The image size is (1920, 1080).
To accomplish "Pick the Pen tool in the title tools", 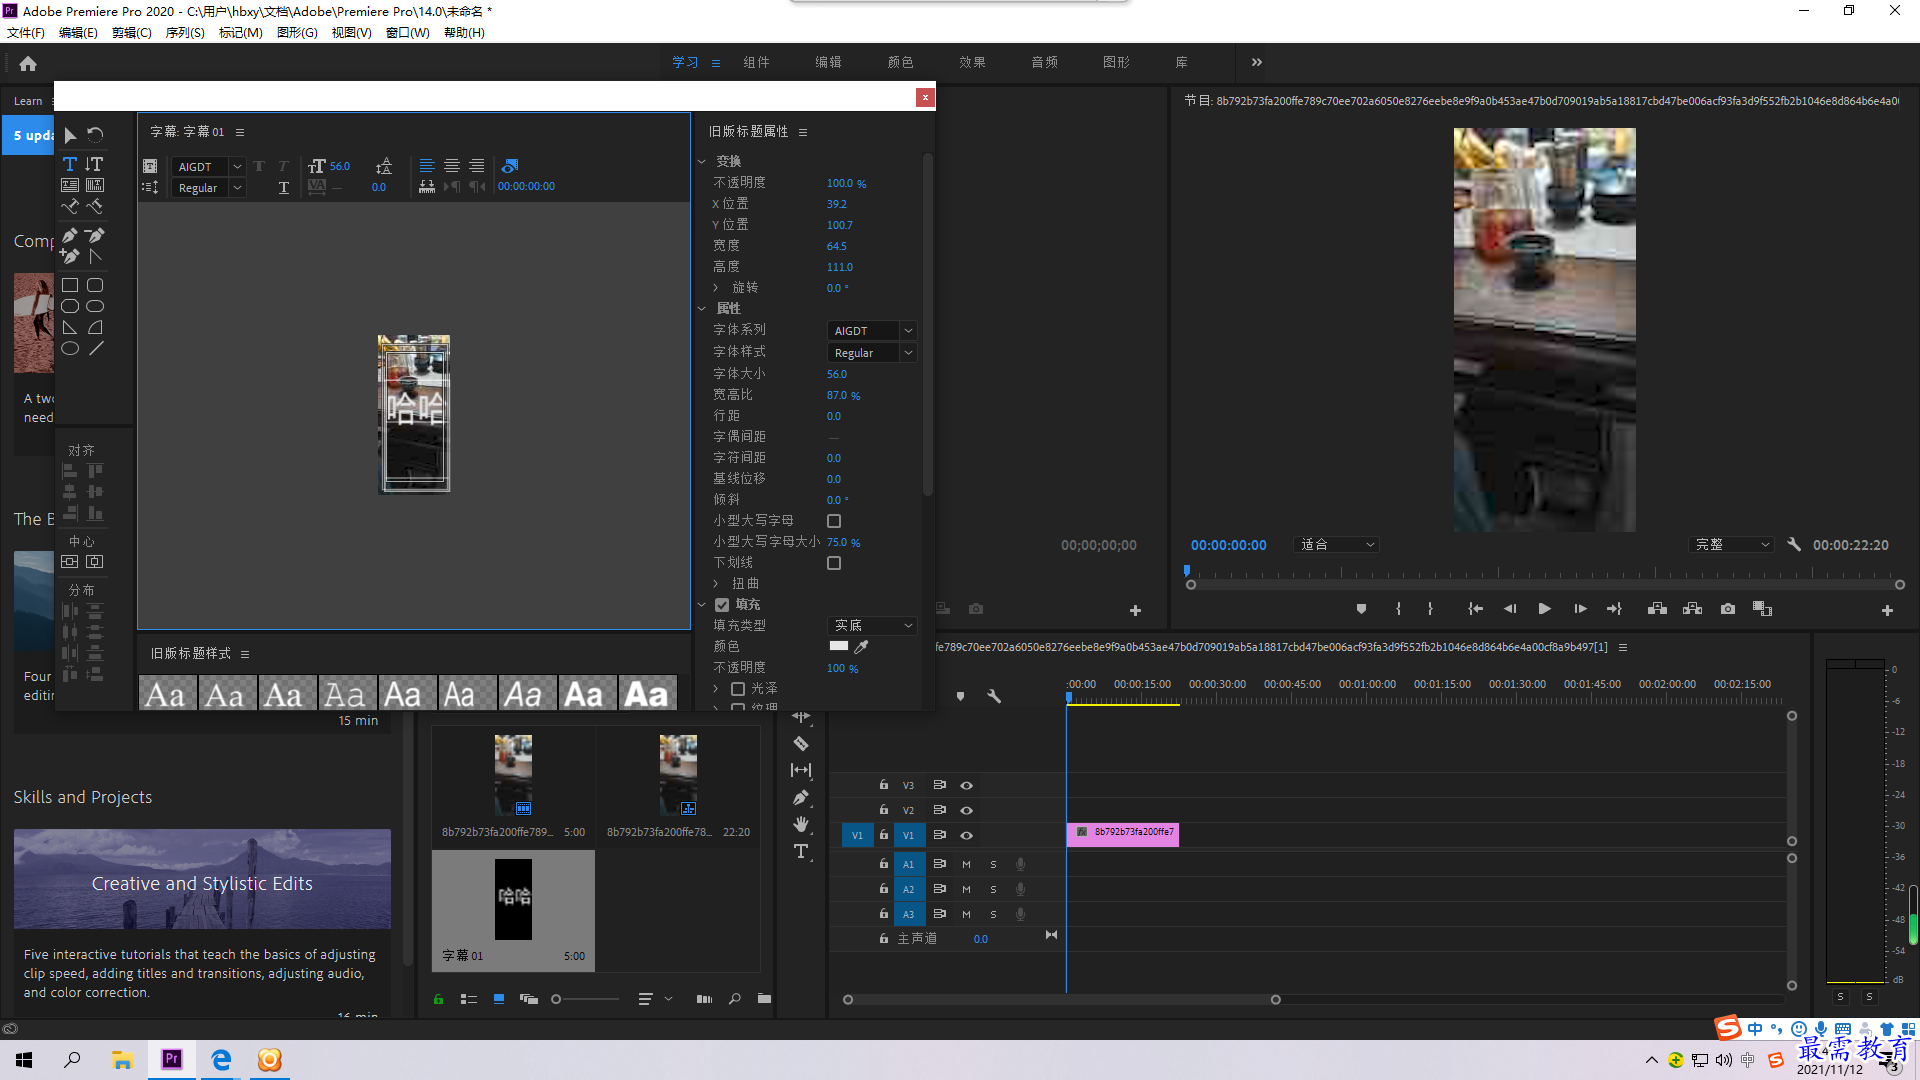I will (70, 236).
